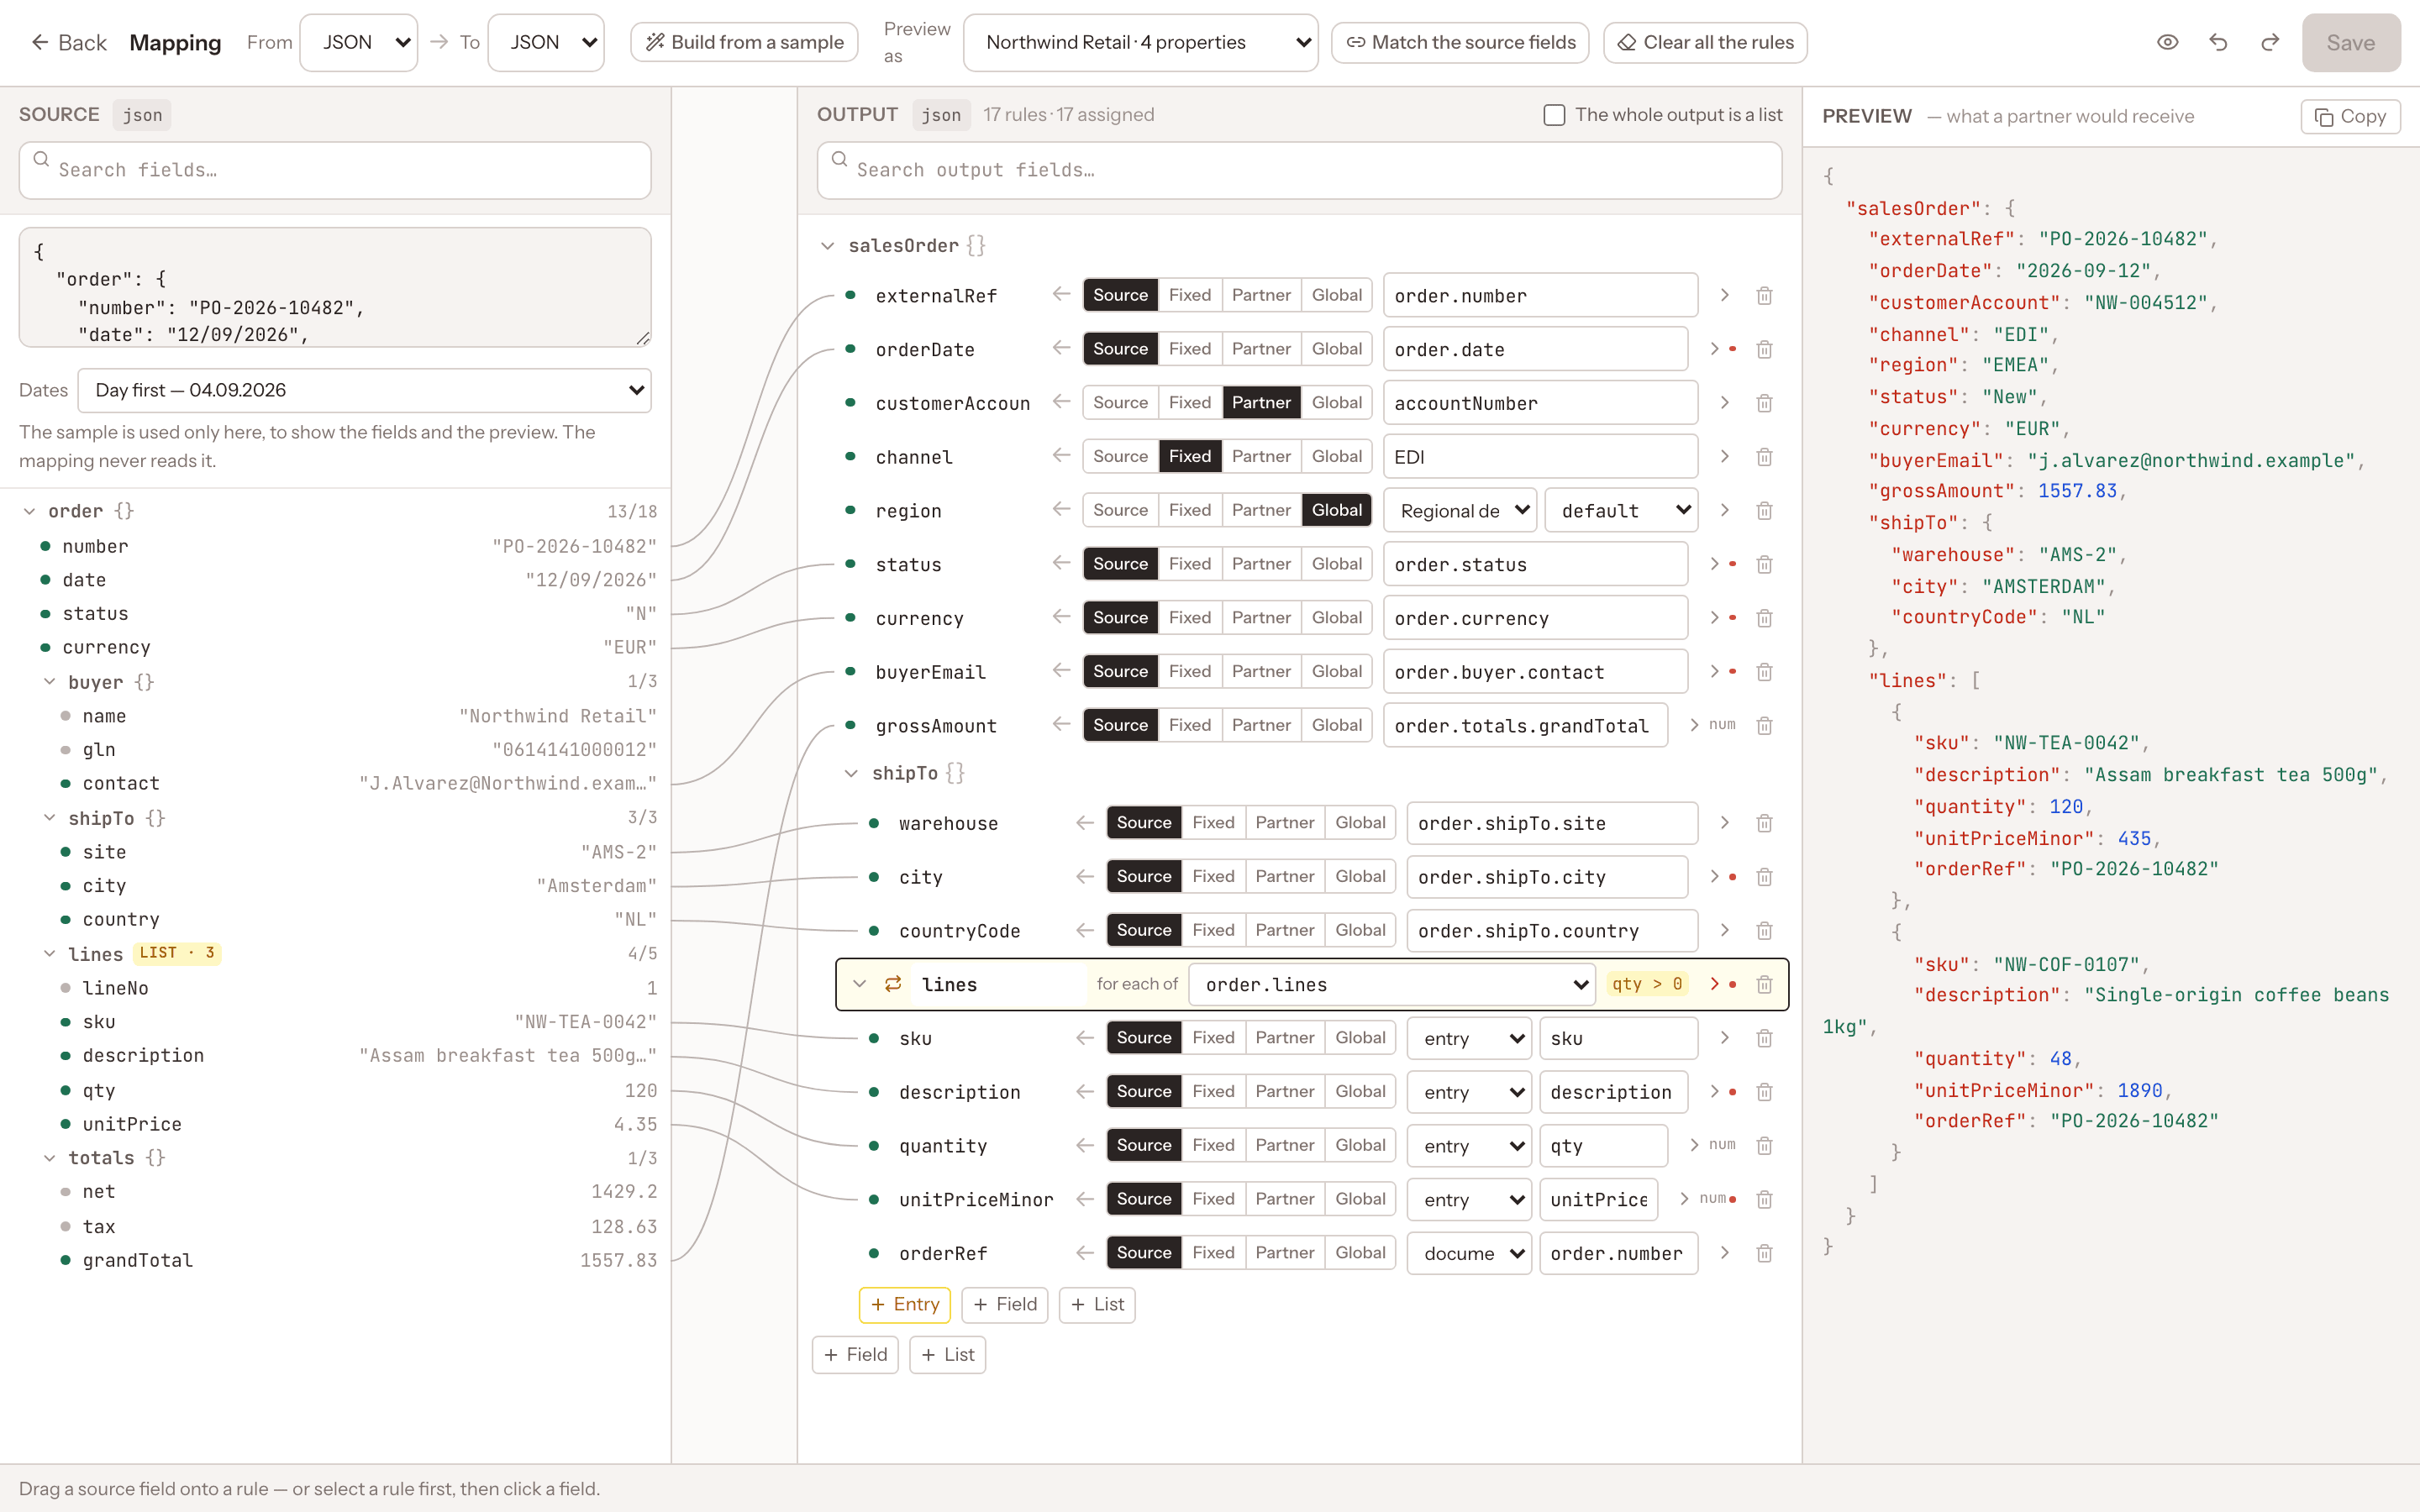Screen dimensions: 2420x1512
Task: Click 'Match the source fields' button
Action: pyautogui.click(x=1460, y=42)
